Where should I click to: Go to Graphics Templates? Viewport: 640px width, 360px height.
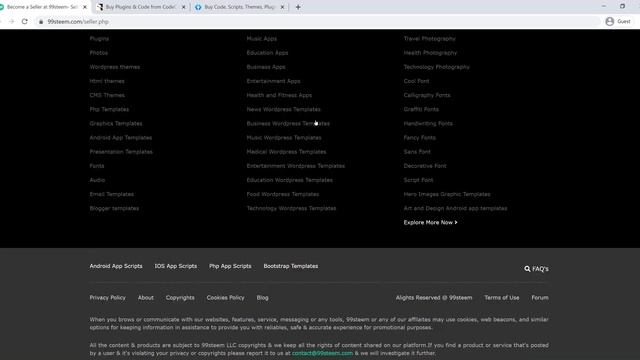(116, 124)
